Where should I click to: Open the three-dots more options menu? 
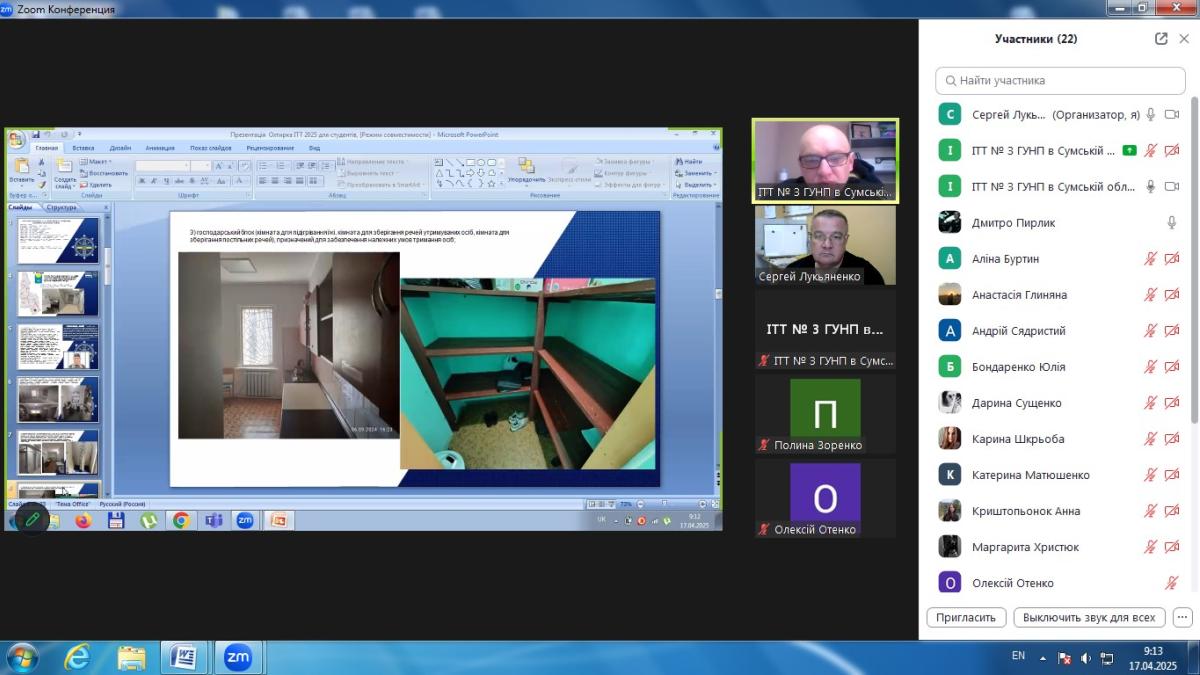pyautogui.click(x=1183, y=617)
